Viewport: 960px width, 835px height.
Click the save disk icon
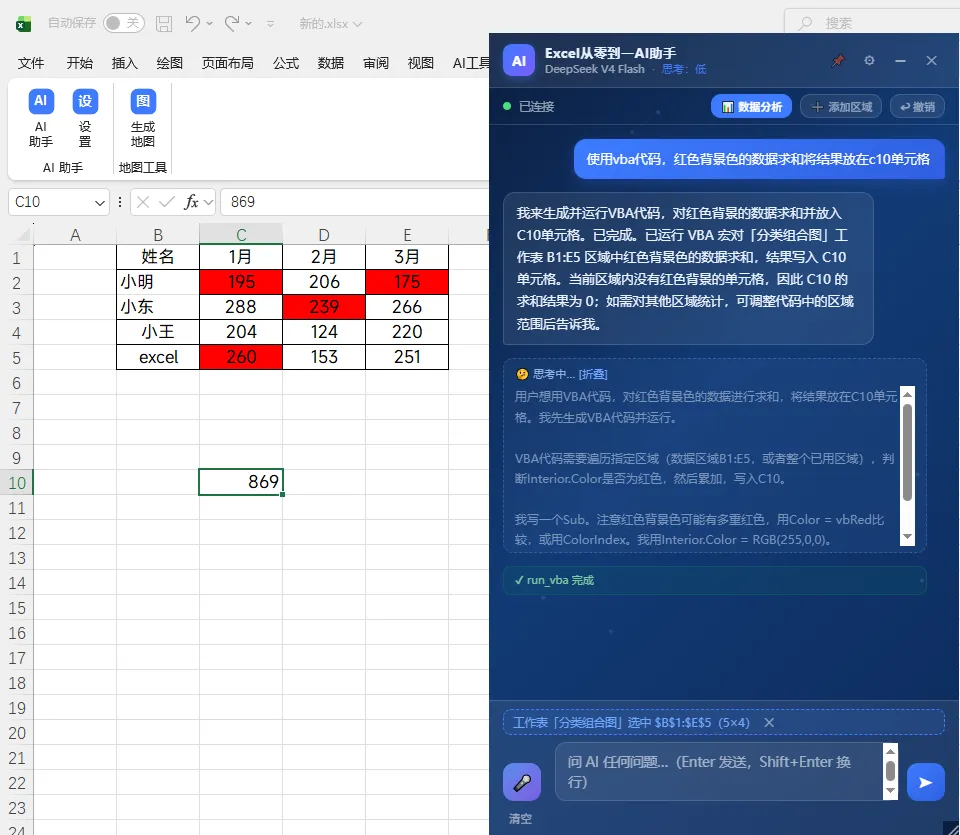point(164,24)
